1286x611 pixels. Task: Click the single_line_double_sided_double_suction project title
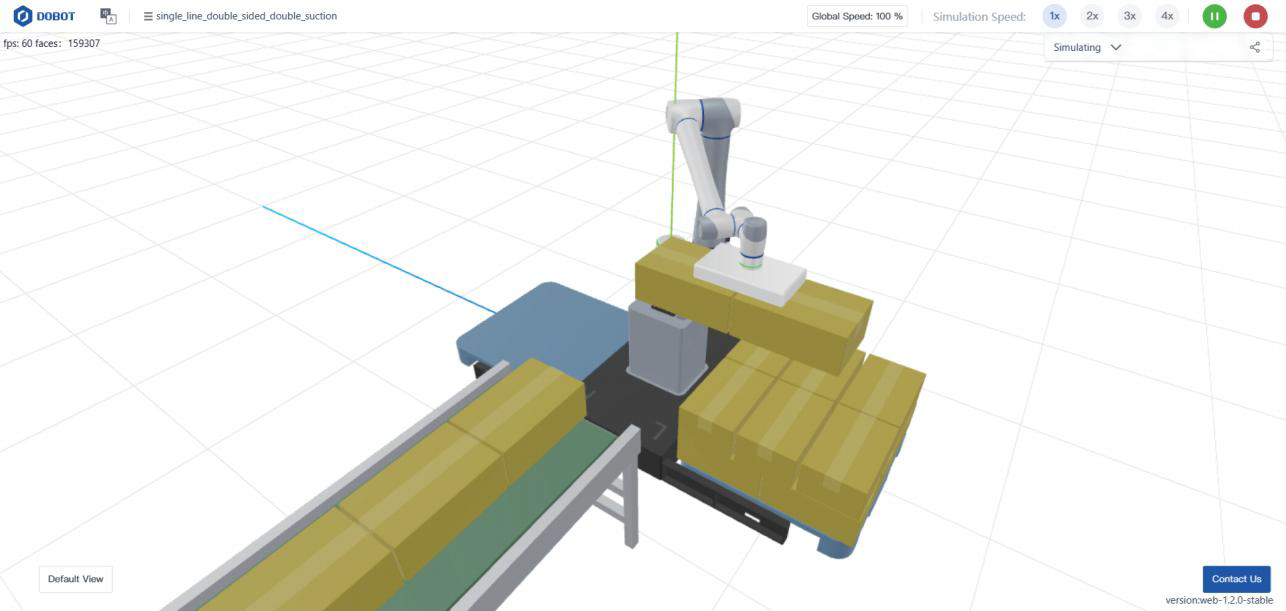[246, 17]
